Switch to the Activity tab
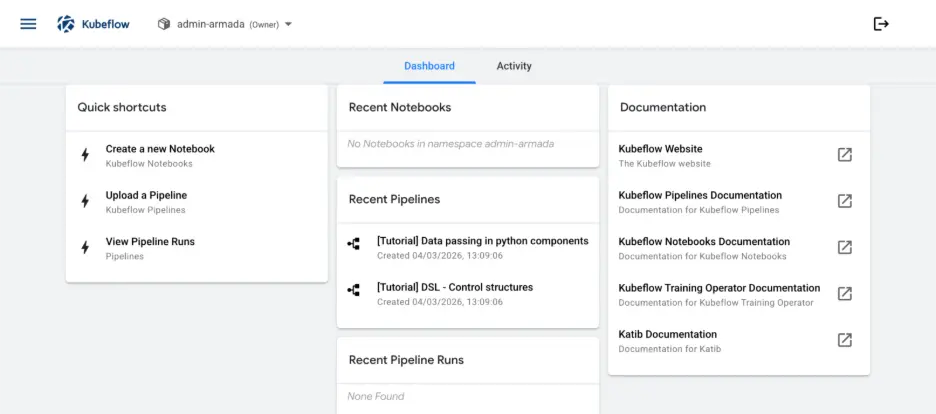This screenshot has height=414, width=936. 514,66
